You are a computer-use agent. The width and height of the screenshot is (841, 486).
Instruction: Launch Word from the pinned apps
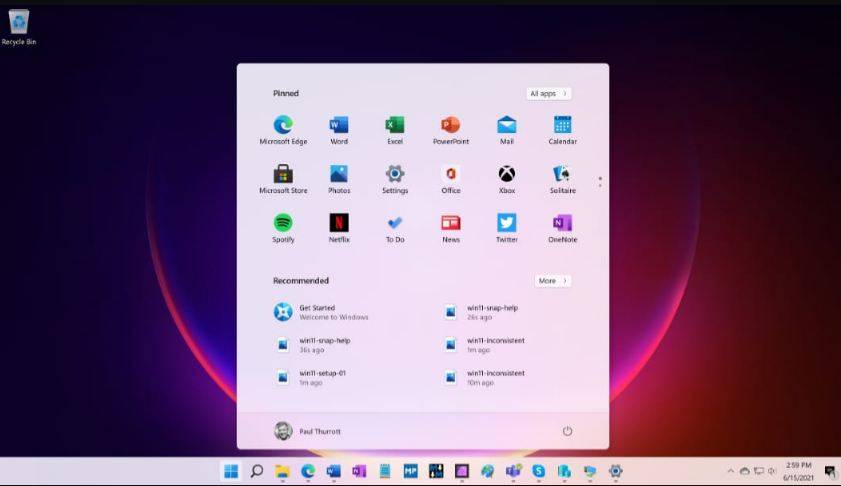(x=339, y=130)
